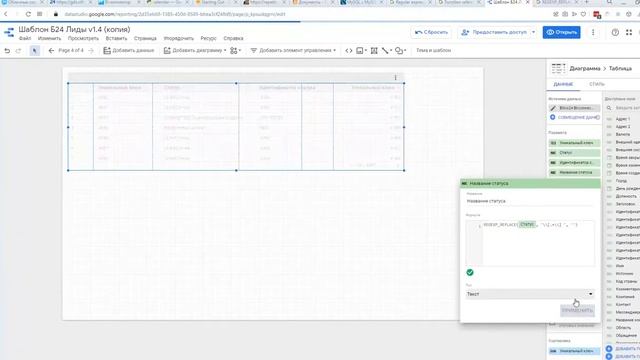The width and height of the screenshot is (640, 360).
Task: Open the Предоставить доступ dropdown arrow
Action: [x=533, y=32]
